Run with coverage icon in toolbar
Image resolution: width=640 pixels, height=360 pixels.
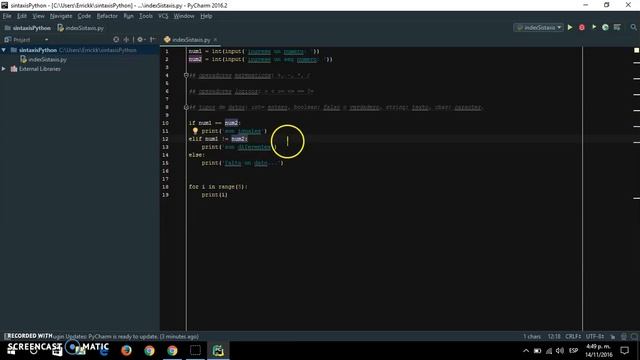coord(594,27)
